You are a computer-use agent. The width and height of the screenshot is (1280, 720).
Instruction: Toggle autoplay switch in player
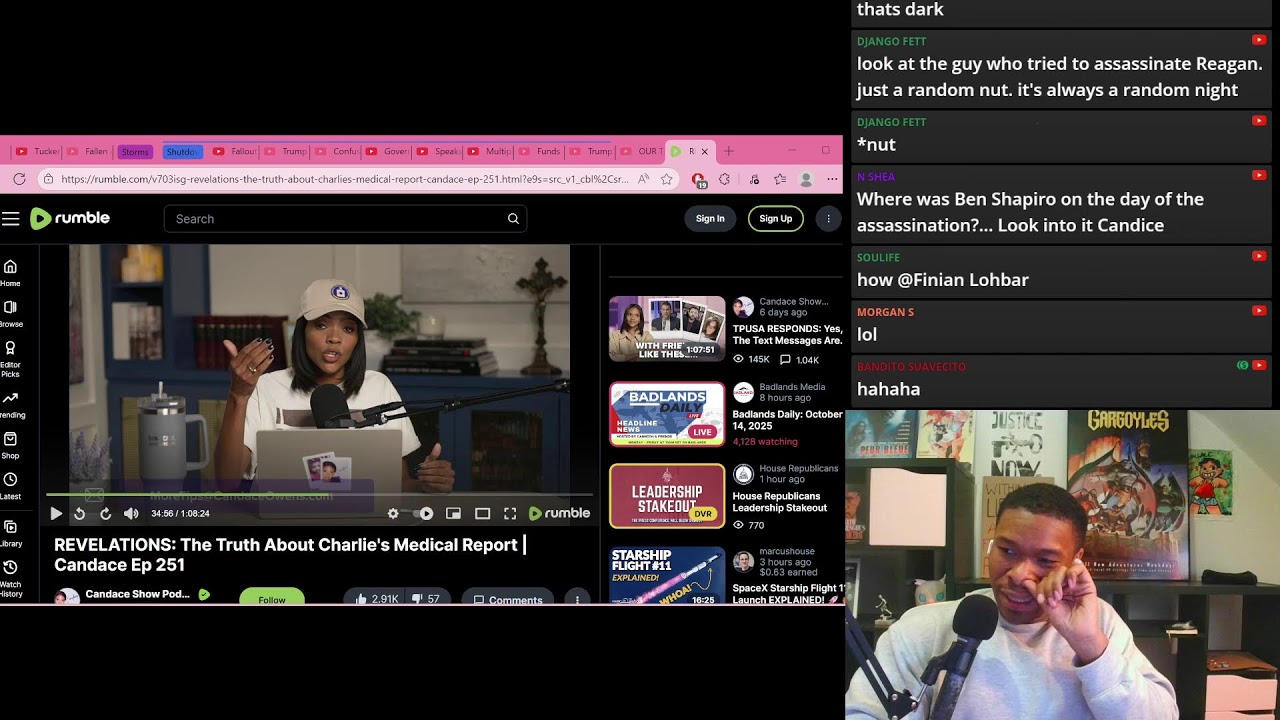point(424,513)
